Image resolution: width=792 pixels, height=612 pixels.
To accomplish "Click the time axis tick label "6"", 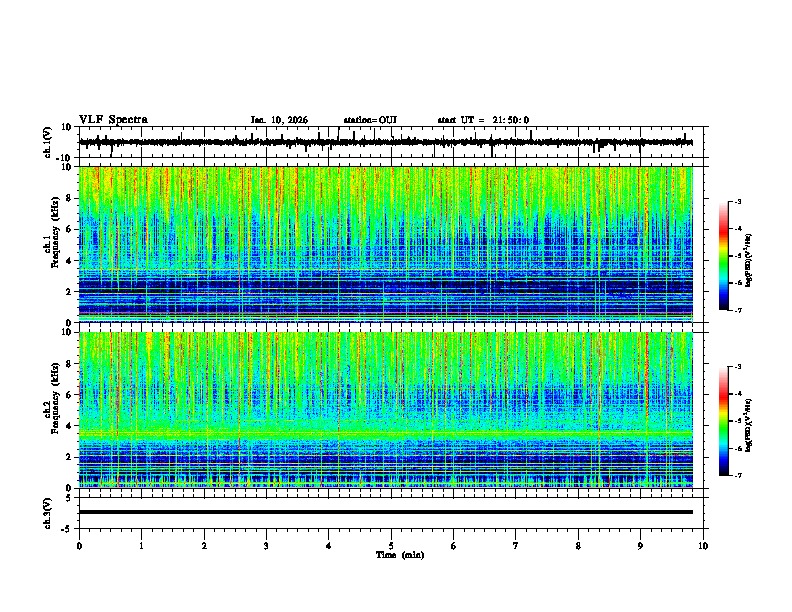I will [454, 546].
